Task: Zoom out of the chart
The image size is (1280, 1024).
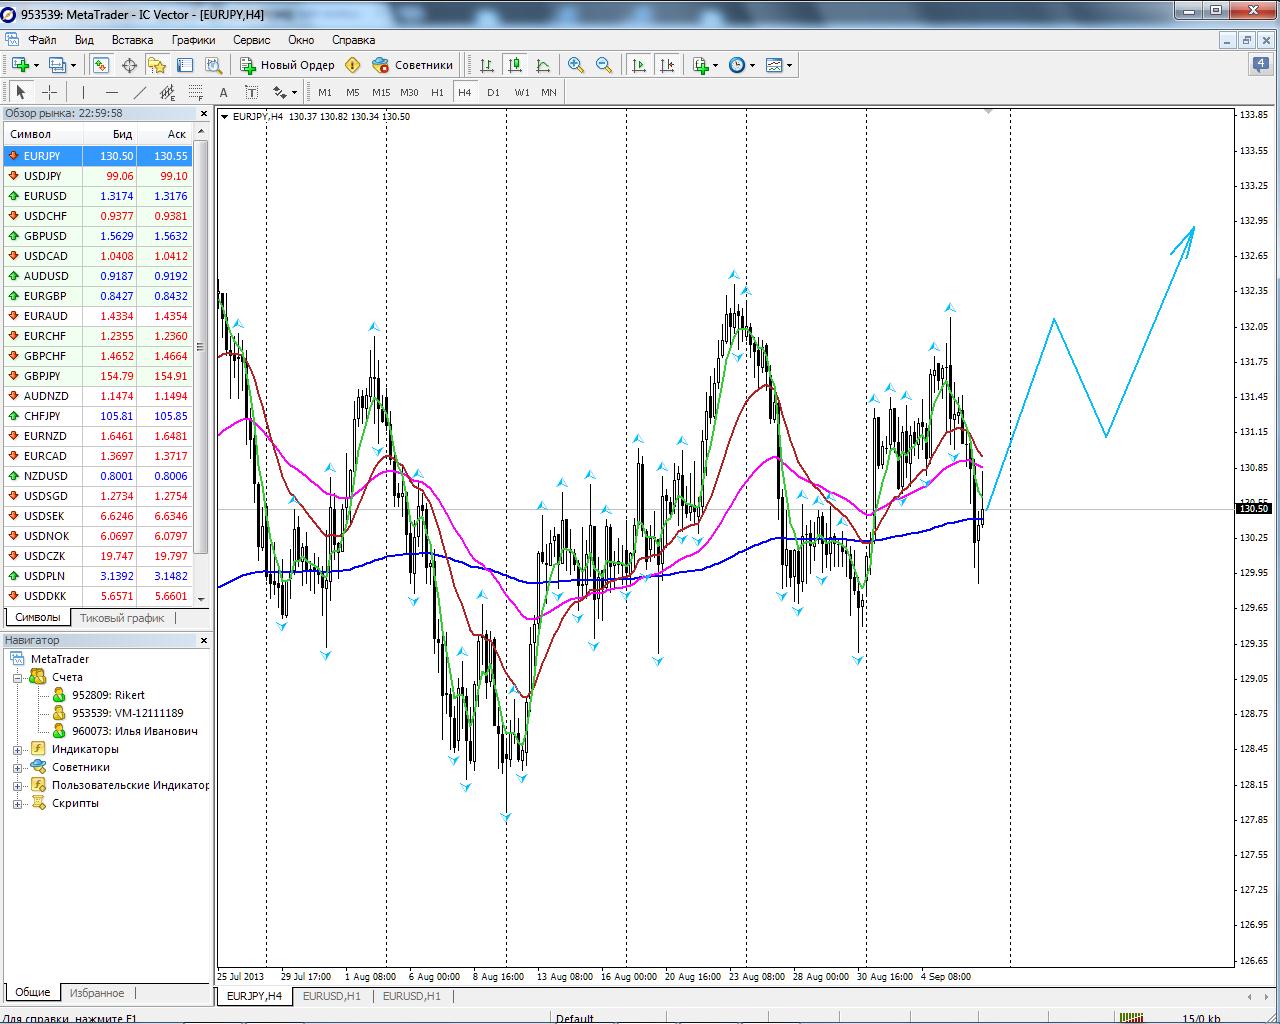Action: [604, 65]
